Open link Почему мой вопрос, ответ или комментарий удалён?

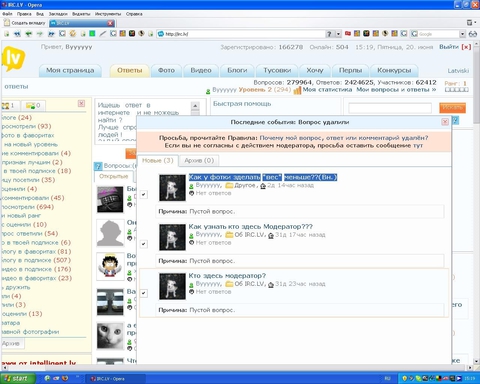click(344, 138)
